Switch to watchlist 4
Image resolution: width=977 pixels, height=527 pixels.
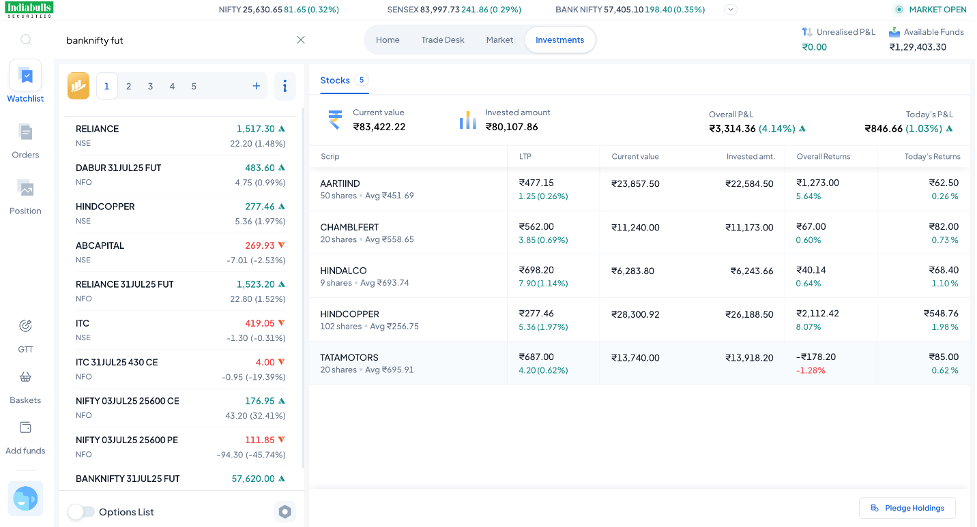pyautogui.click(x=172, y=87)
